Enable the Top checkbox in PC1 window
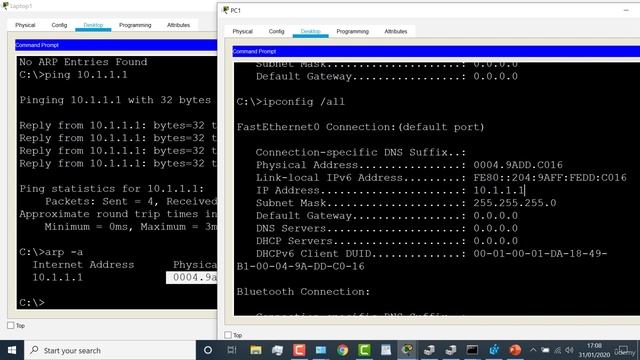This screenshot has height=360, width=640. click(228, 335)
